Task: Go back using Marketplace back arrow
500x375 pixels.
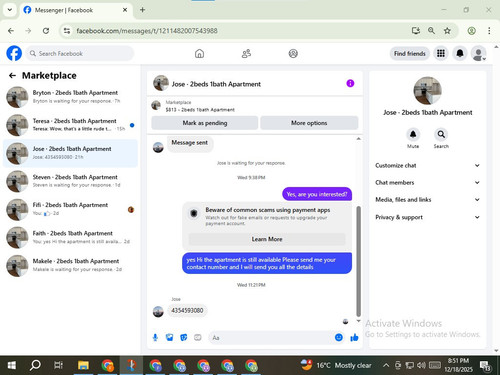Action: [12, 76]
